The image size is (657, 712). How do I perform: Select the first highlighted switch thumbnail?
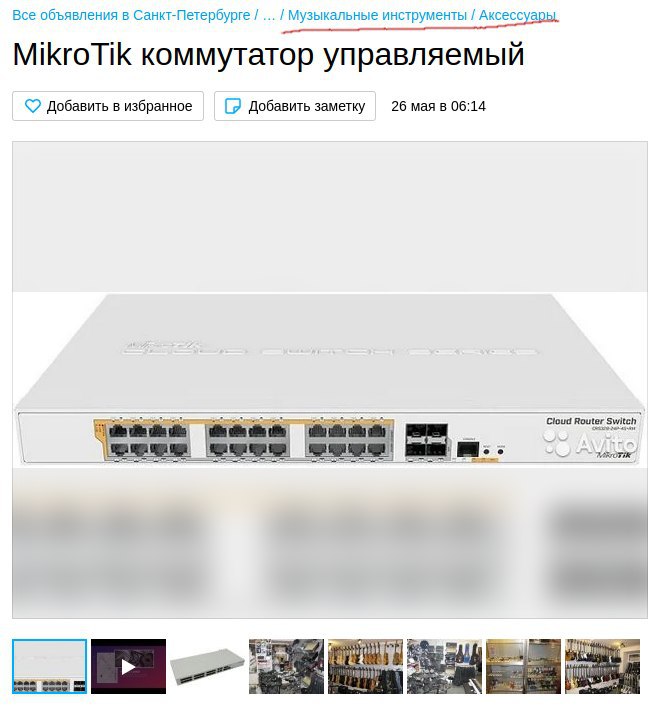(x=49, y=667)
